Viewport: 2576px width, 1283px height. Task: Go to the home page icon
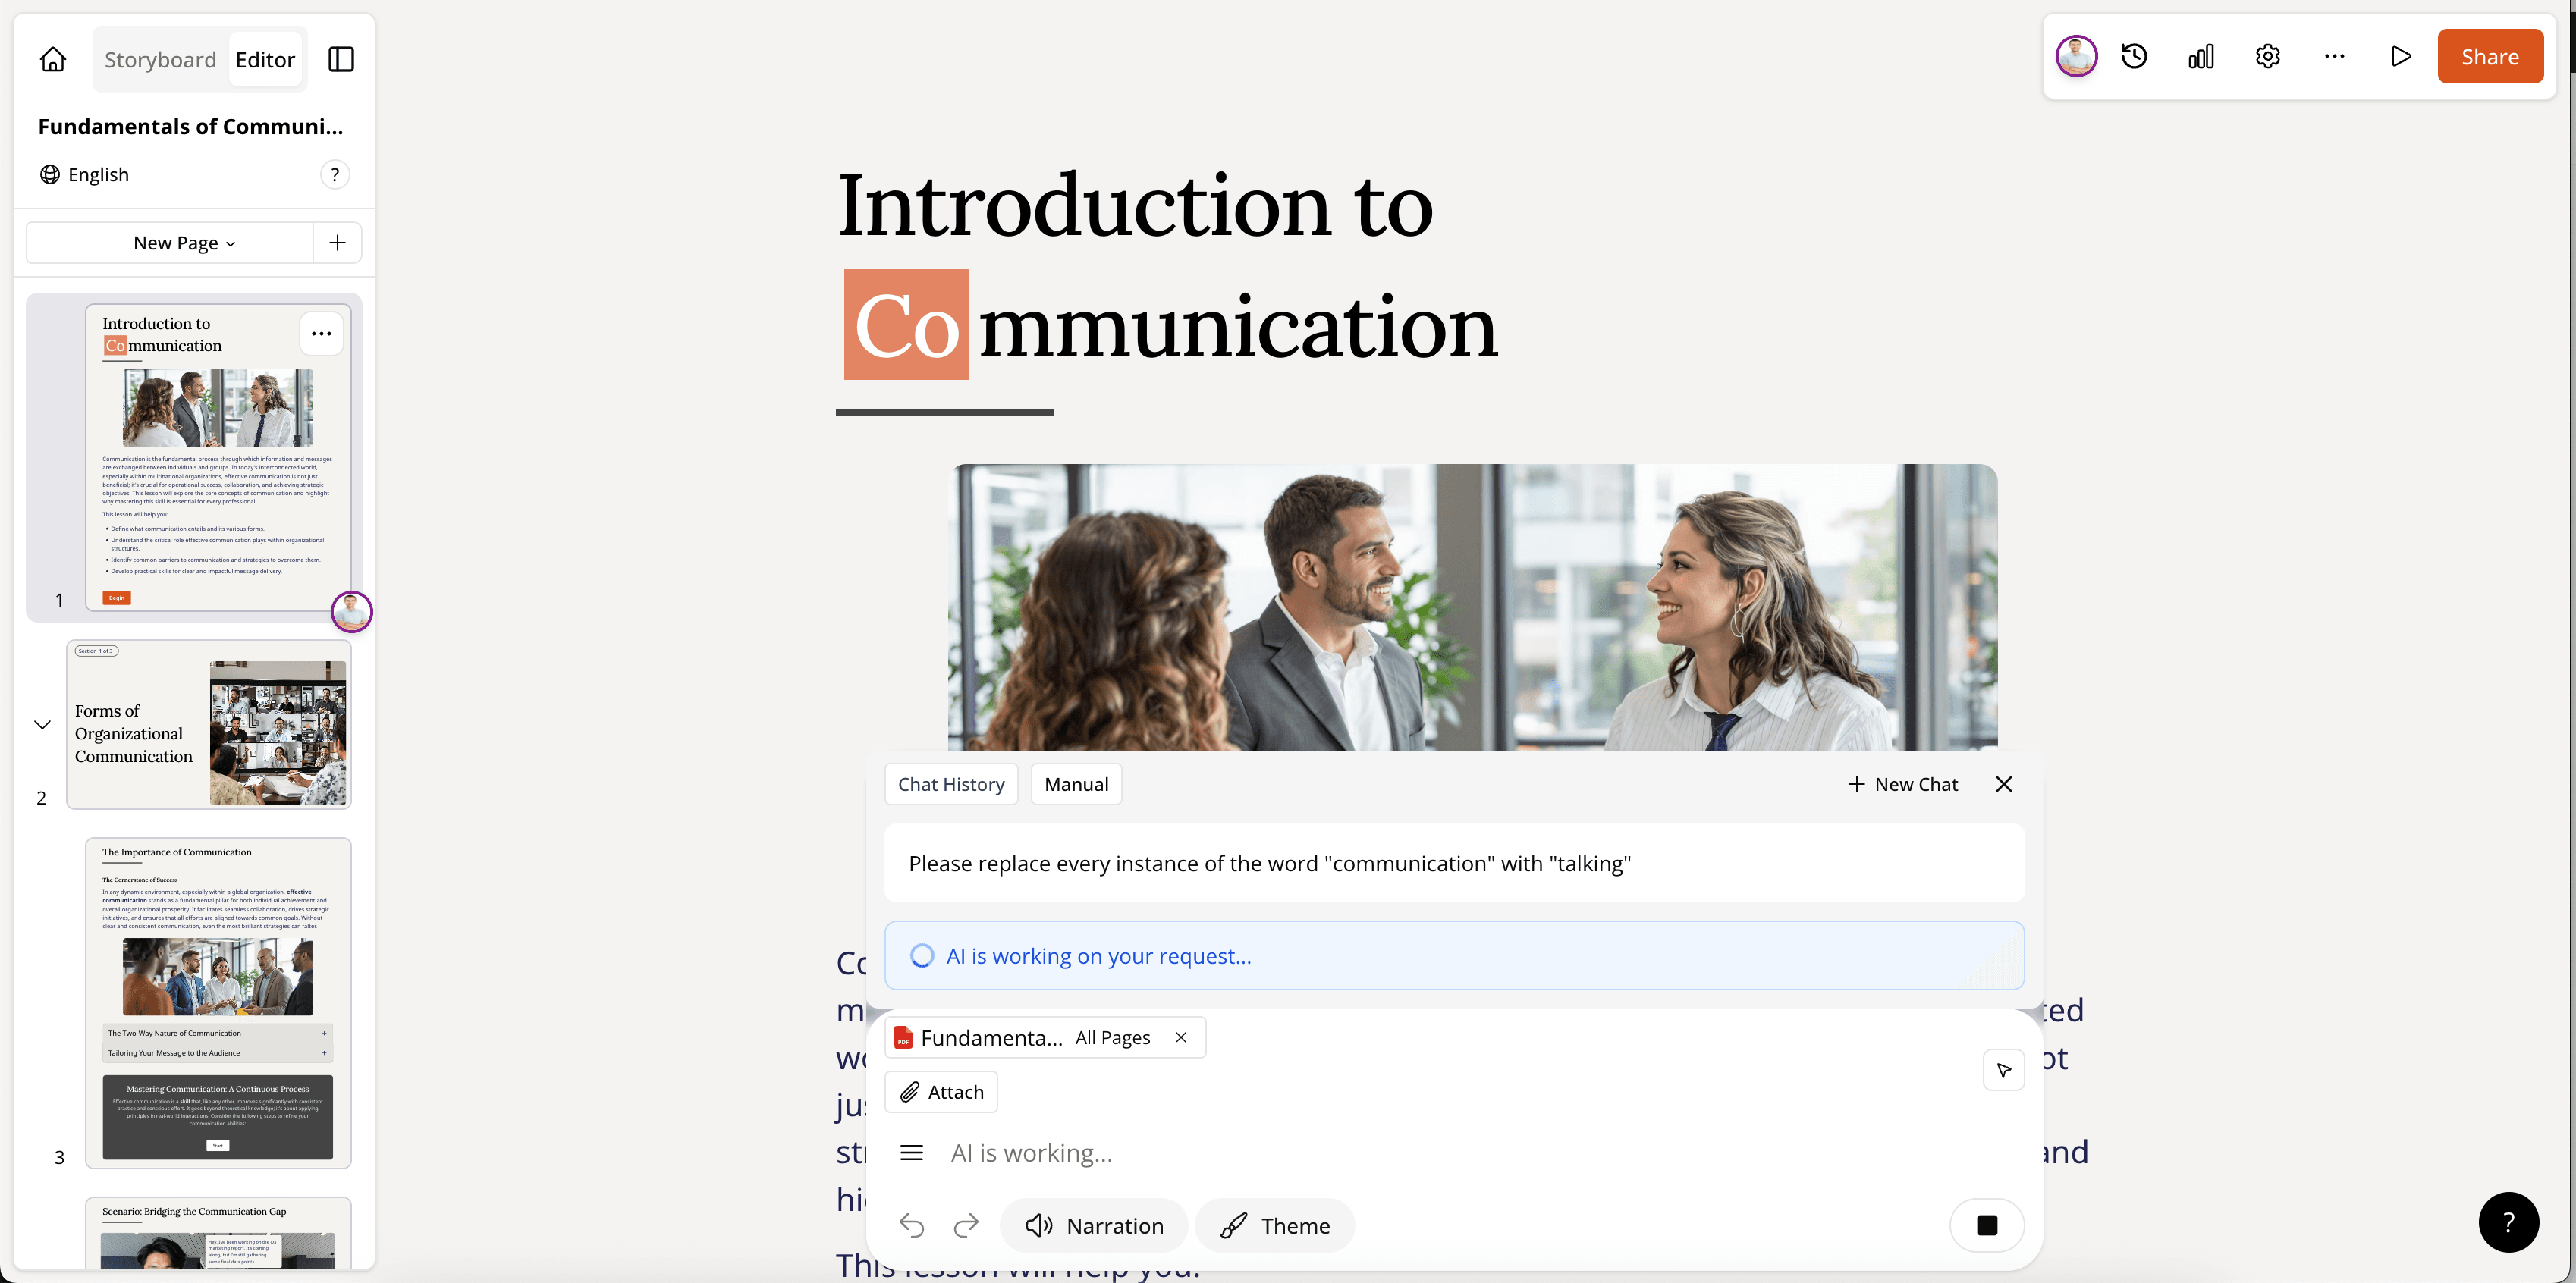[x=53, y=59]
